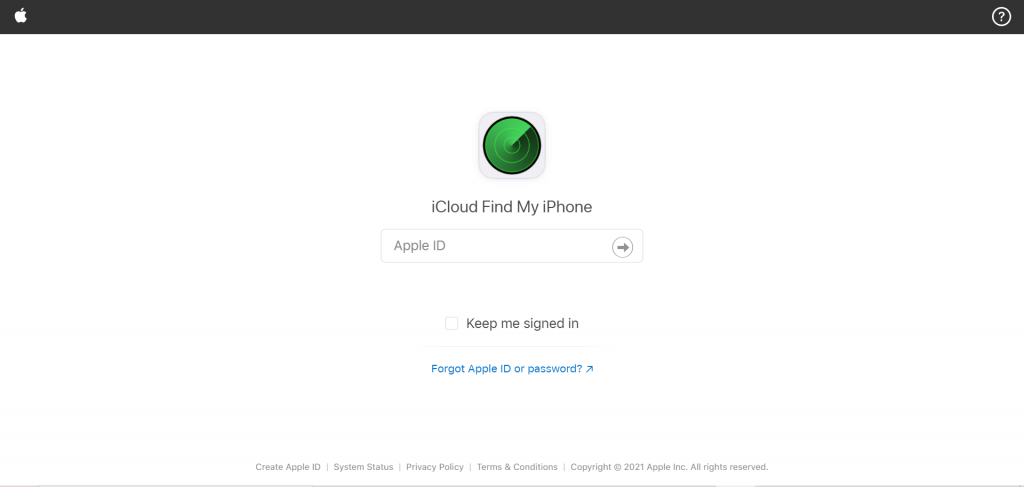The height and width of the screenshot is (487, 1024).
Task: Click the word password in the Forgot link
Action: pos(554,369)
